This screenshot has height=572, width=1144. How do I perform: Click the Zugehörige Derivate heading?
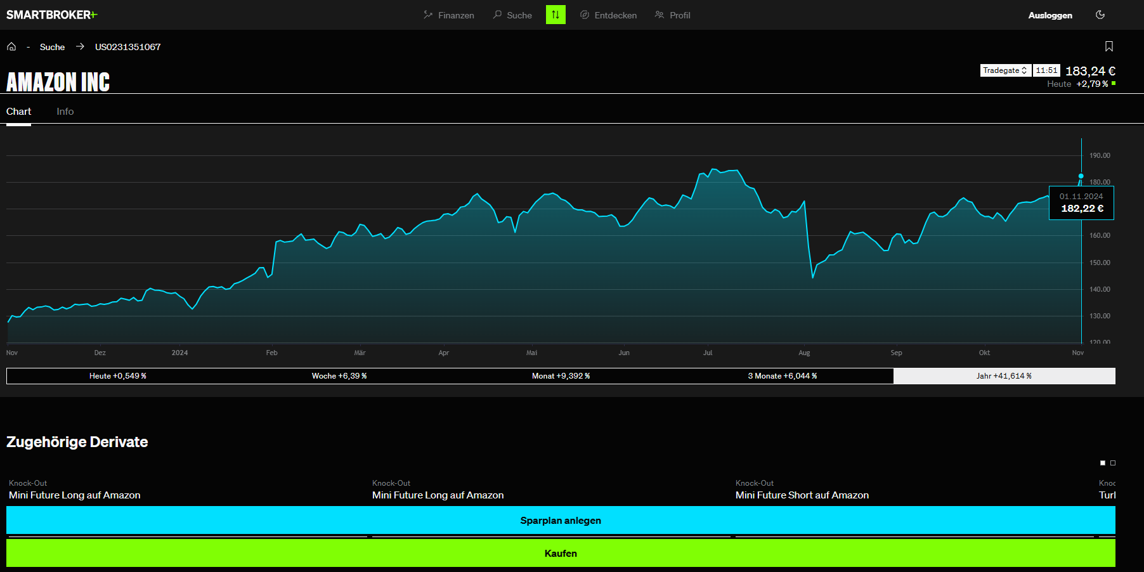pos(77,442)
